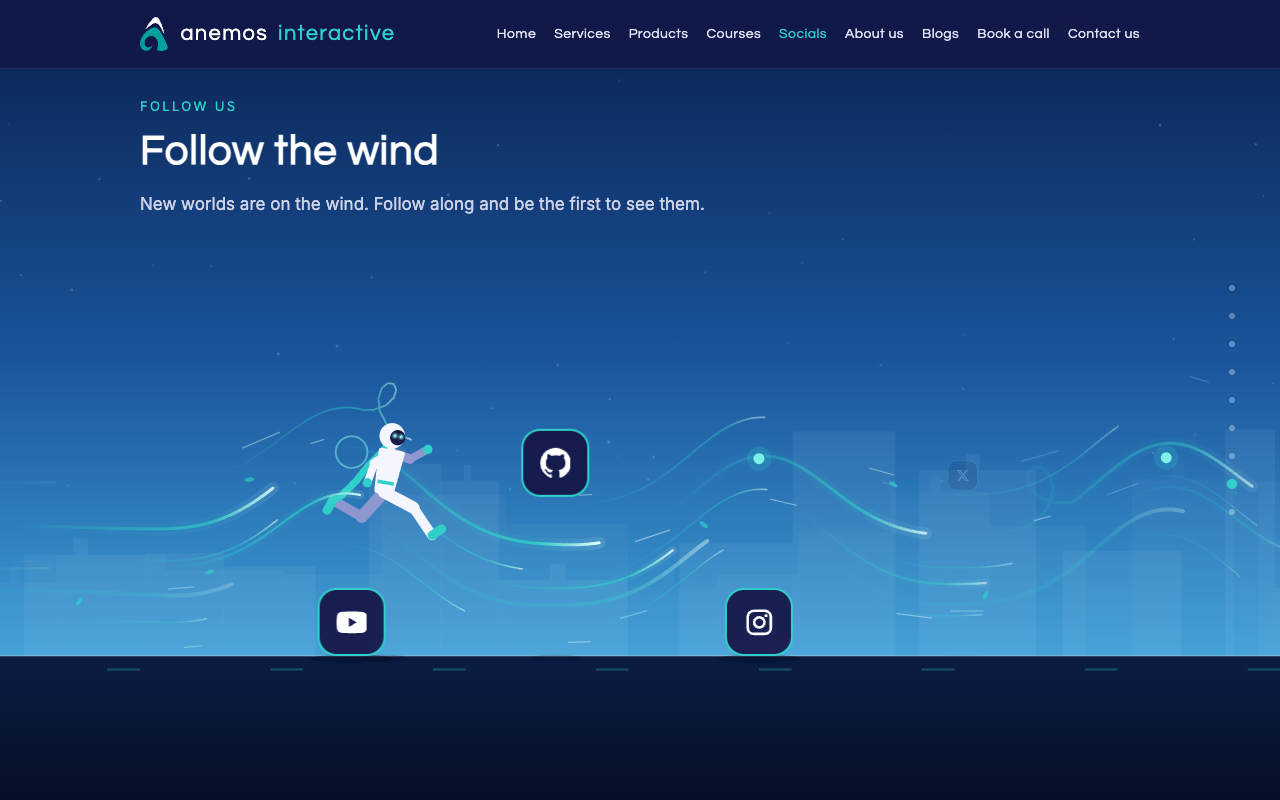Screen dimensions: 1280x800
Task: Click the highlighted teal section dot
Action: 1232,484
